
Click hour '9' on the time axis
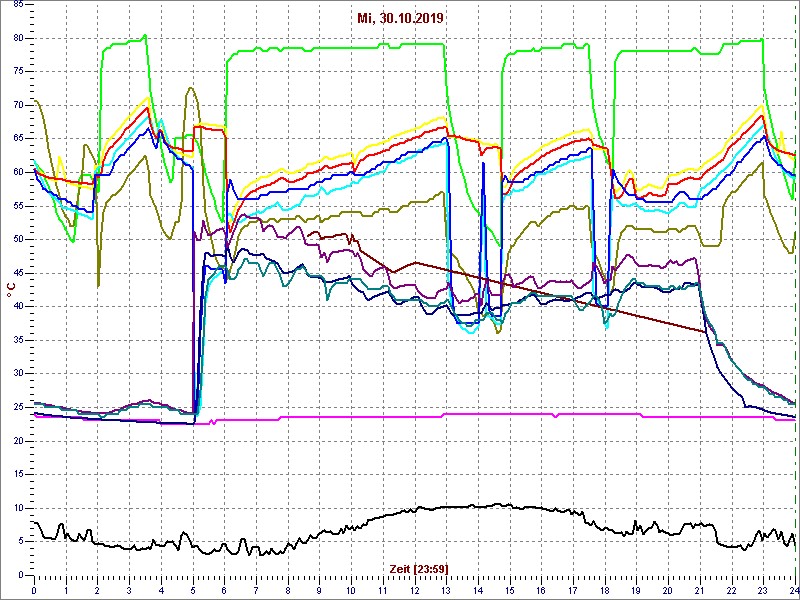(x=319, y=588)
